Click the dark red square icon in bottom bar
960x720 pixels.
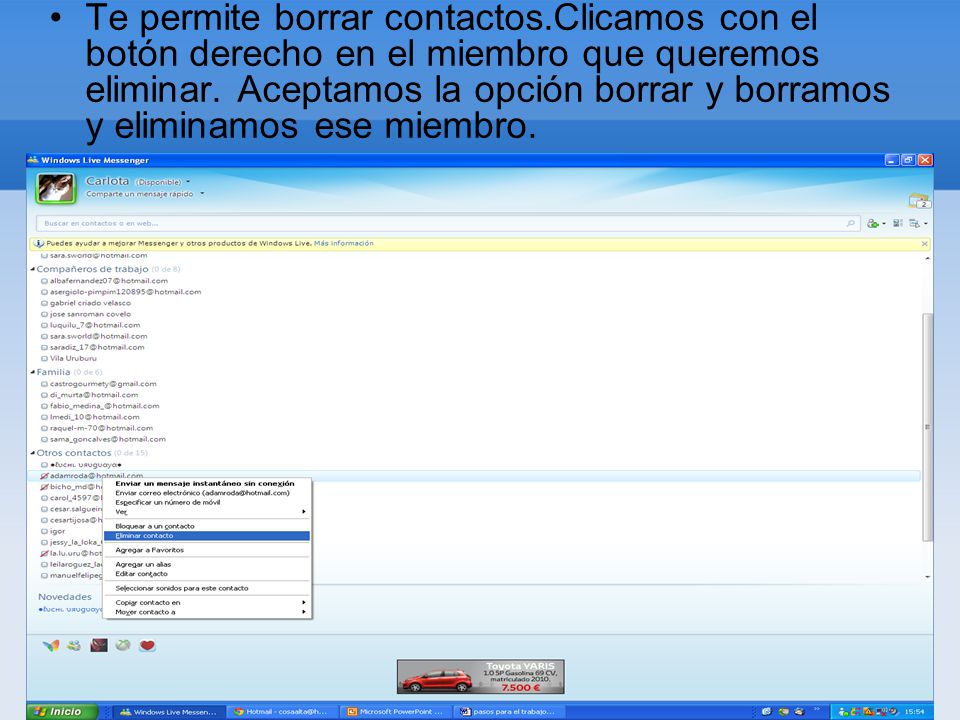click(99, 645)
